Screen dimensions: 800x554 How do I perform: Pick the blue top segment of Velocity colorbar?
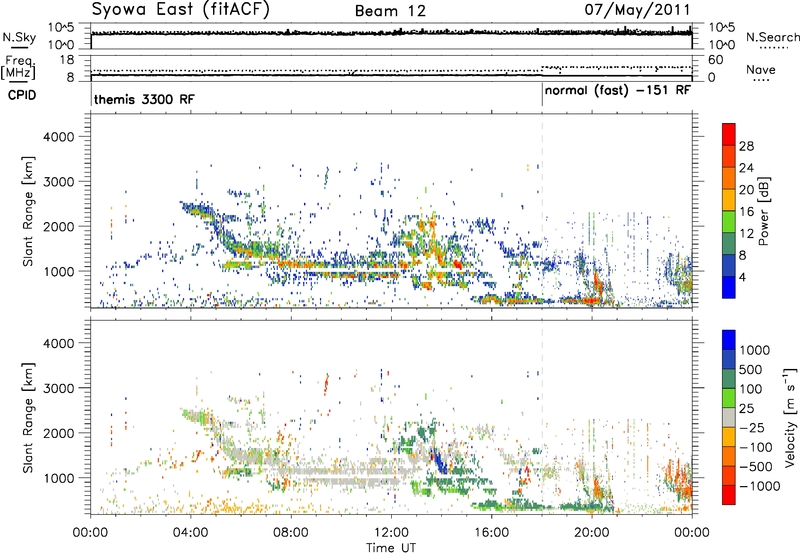click(729, 340)
